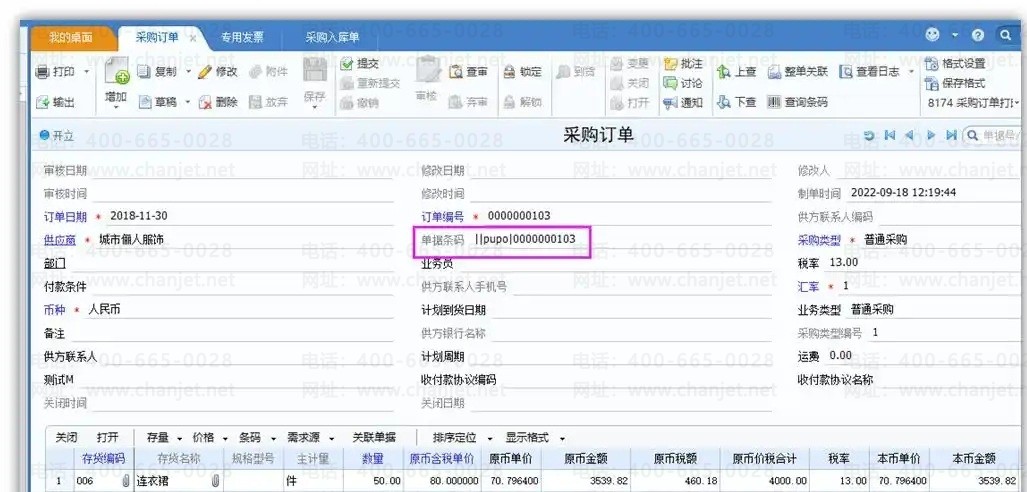Click the 单据号 search input field
Screen dimensions: 1027x492
tap(1000, 135)
